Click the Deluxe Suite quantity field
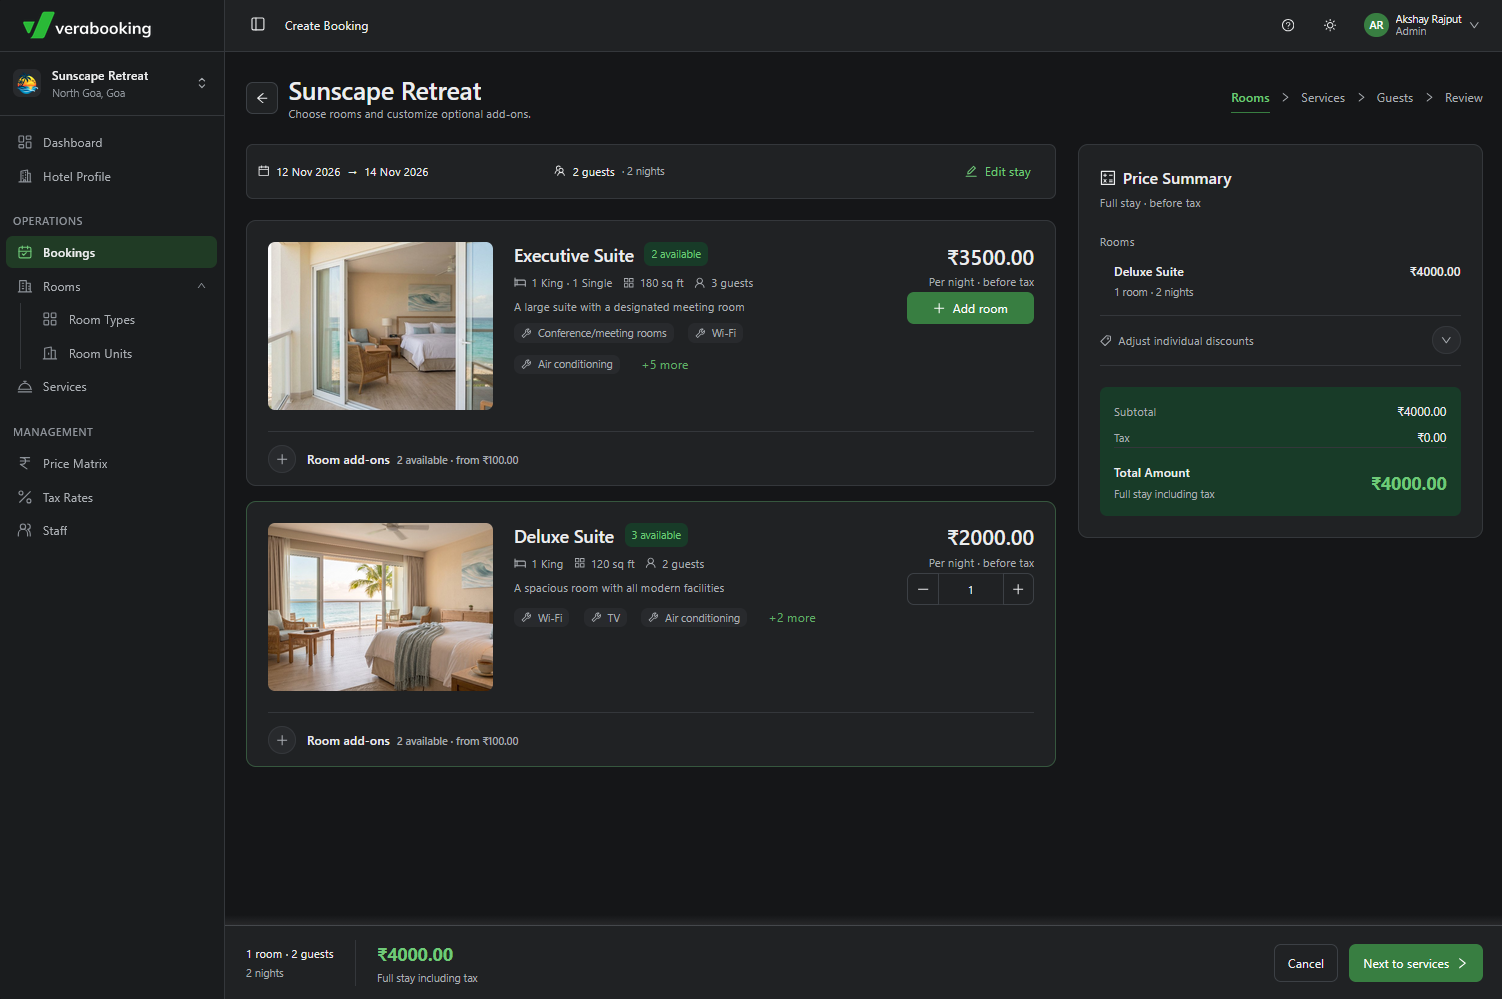This screenshot has width=1502, height=999. [x=970, y=590]
